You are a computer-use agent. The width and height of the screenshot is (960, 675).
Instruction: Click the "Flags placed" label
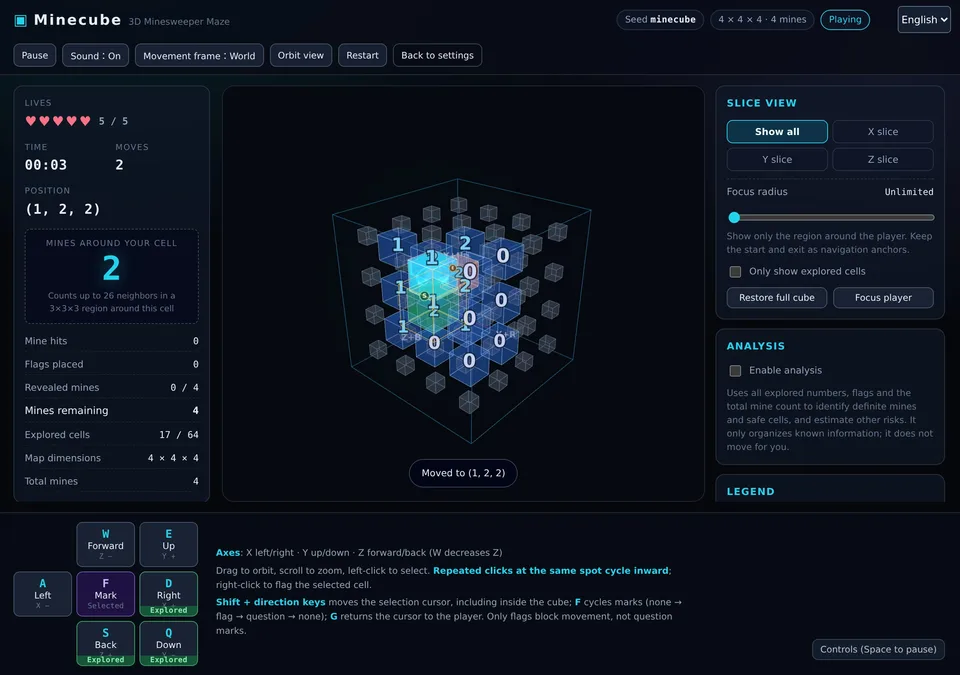(54, 364)
